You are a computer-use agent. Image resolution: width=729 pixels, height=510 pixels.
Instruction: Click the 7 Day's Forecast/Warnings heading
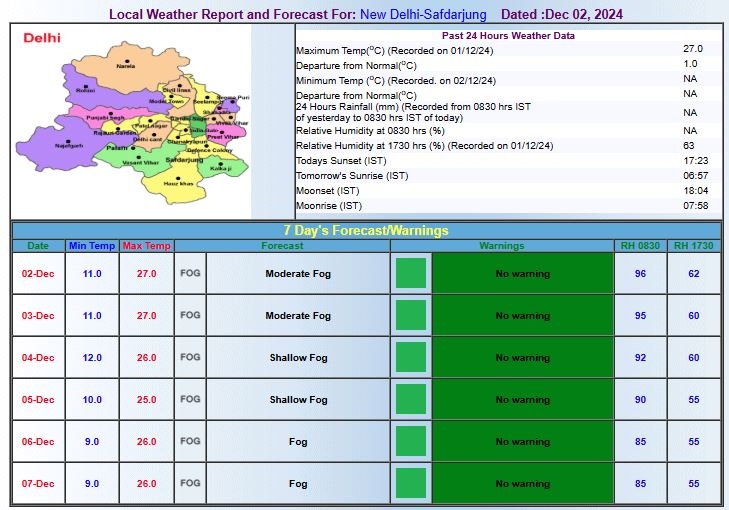366,231
